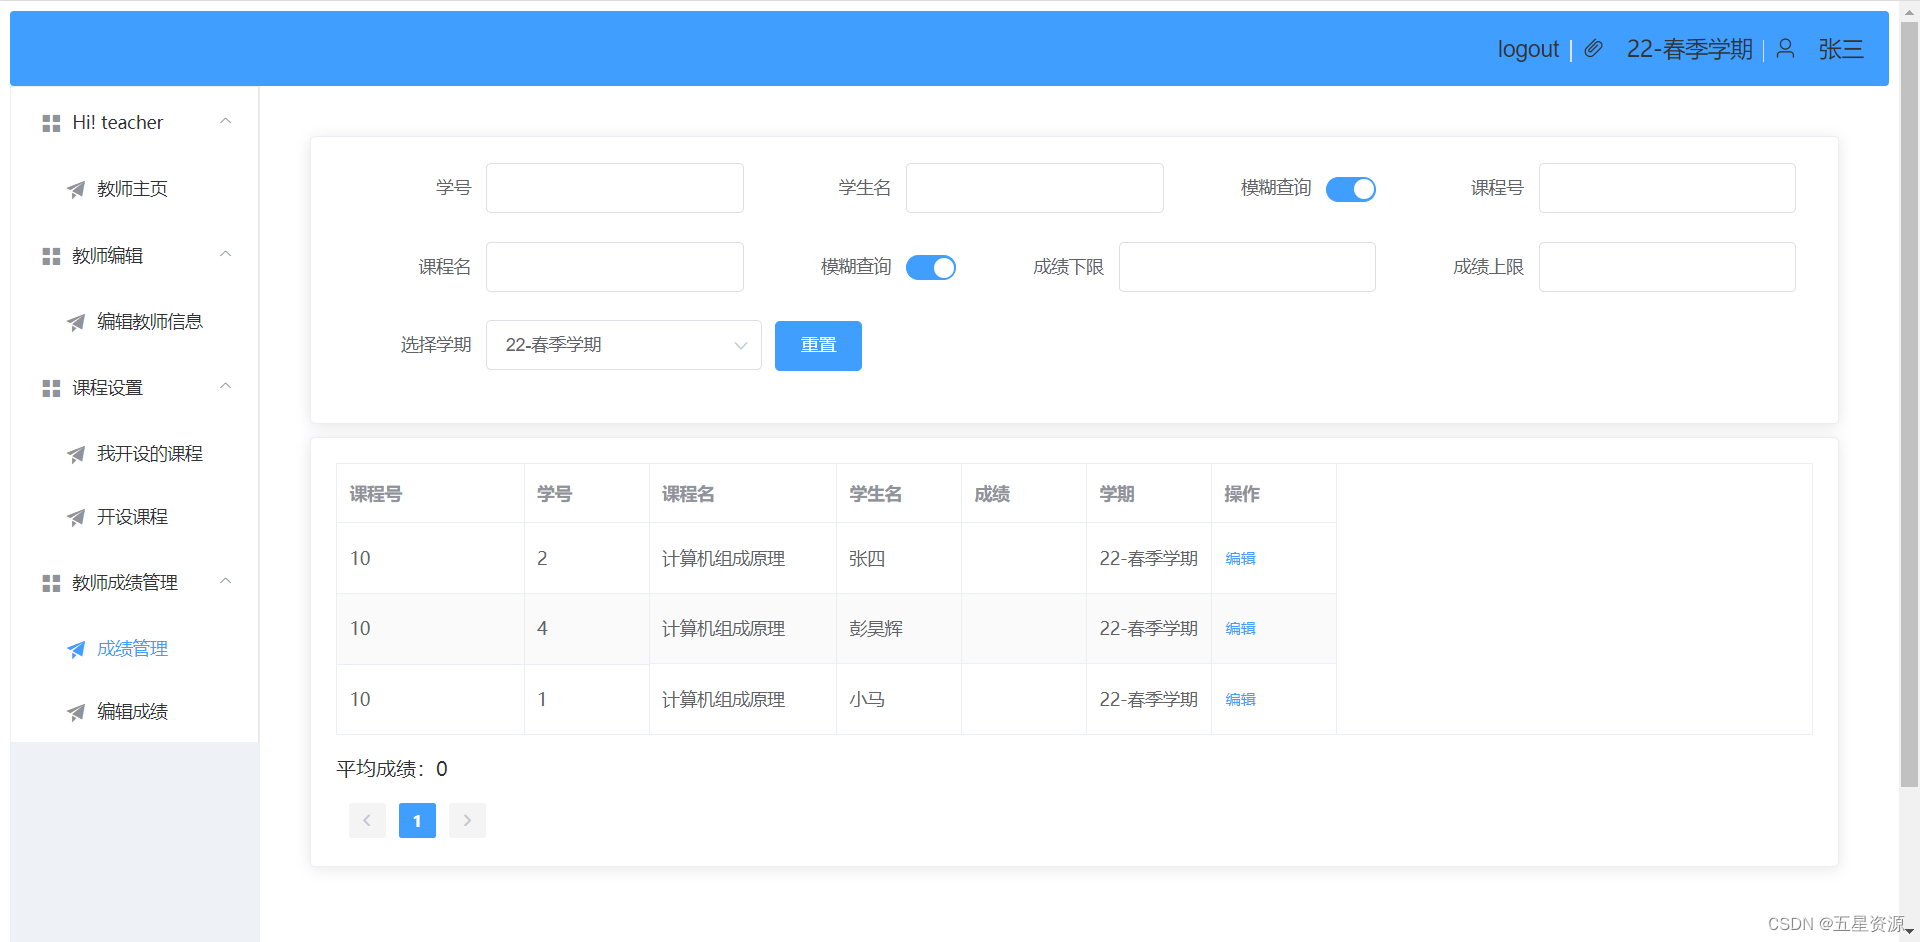Click the 平均成绩: 0 text
Image resolution: width=1920 pixels, height=942 pixels.
pos(392,769)
